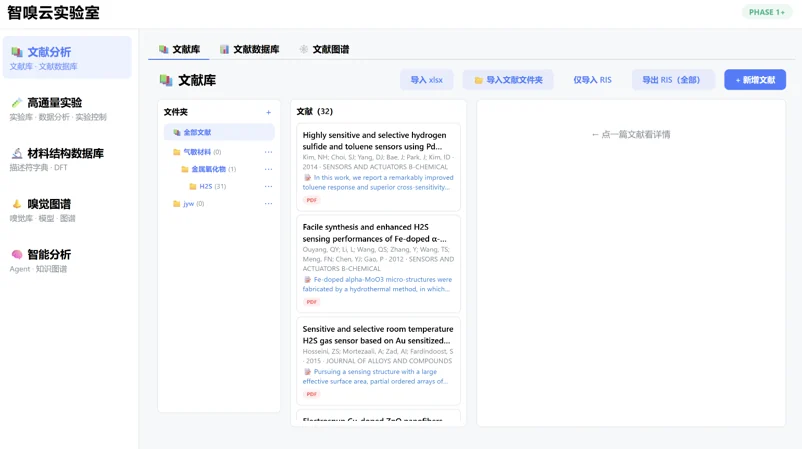Screen dimensions: 802x449
Task: Click the 仅导入 RIS button
Action: [592, 80]
